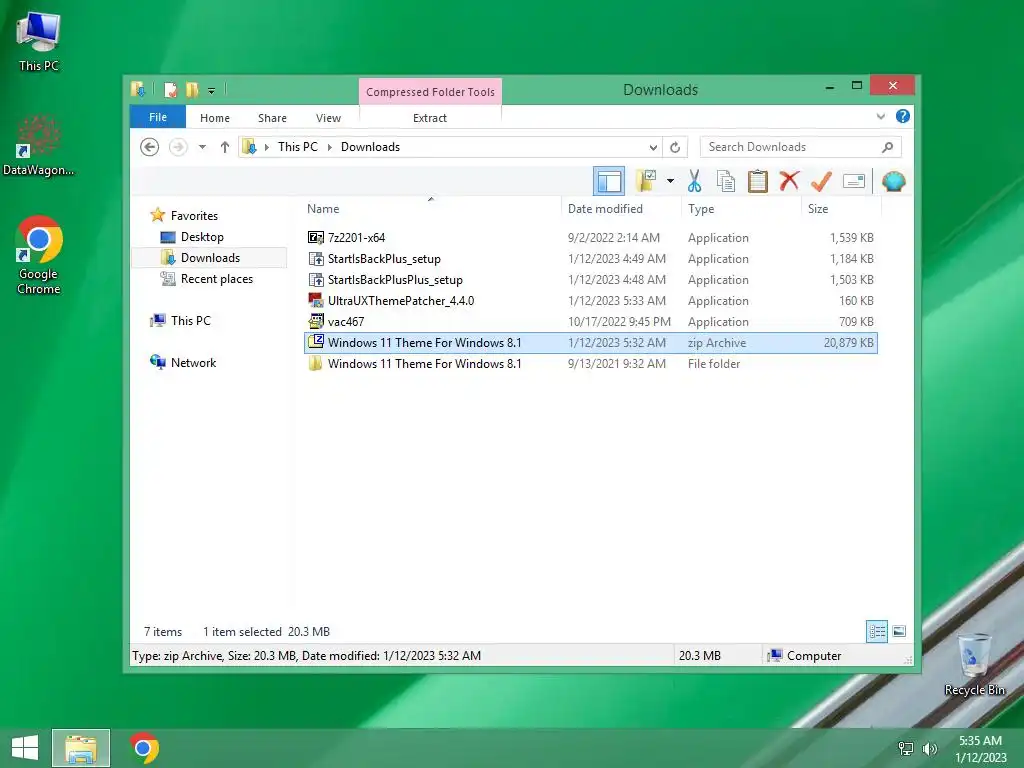Screen dimensions: 1024x768
Task: Select This PC in the navigation pane
Action: [x=190, y=321]
